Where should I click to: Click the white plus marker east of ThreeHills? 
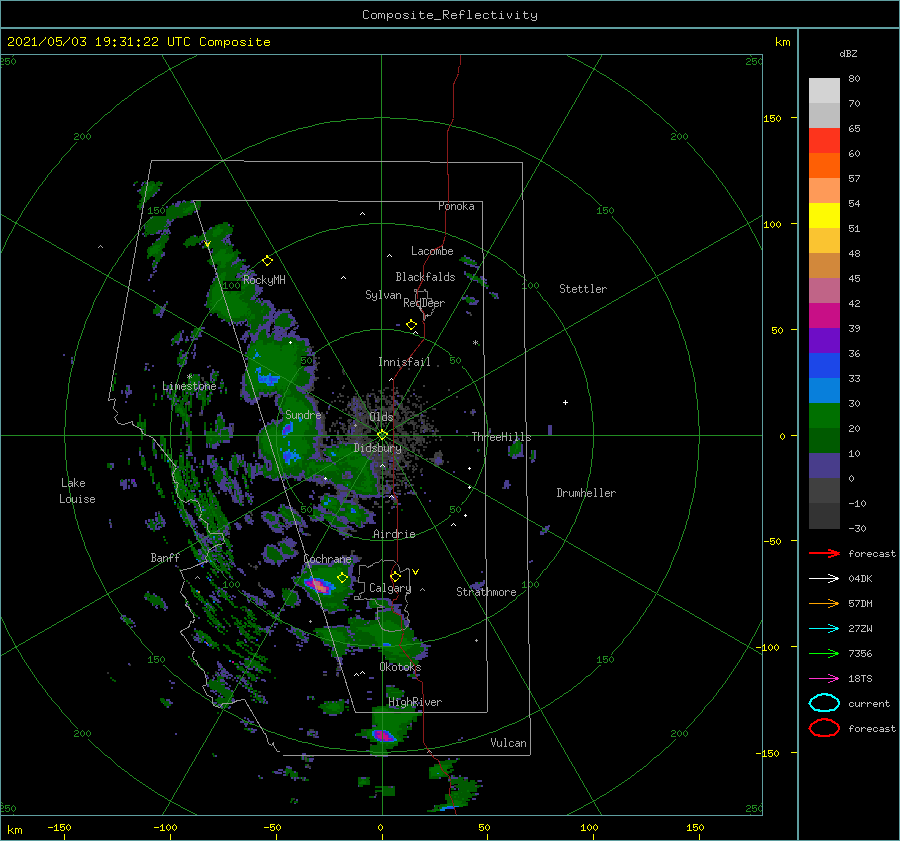coord(565,402)
